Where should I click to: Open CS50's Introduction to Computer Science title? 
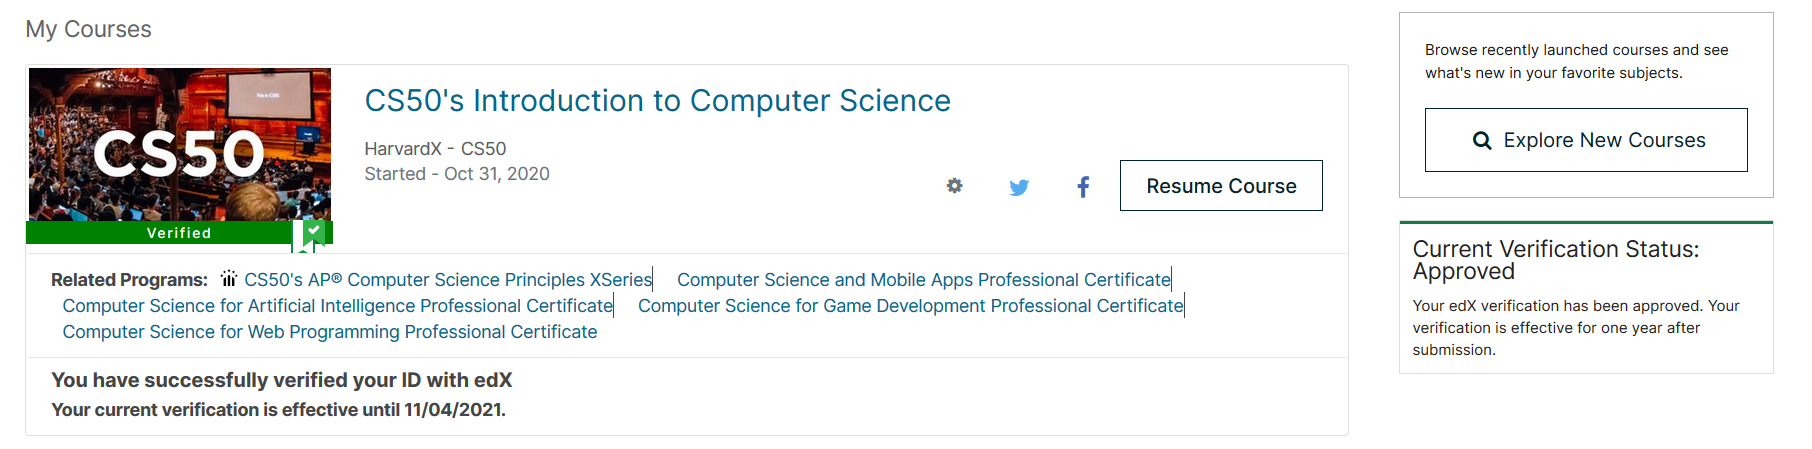tap(657, 101)
